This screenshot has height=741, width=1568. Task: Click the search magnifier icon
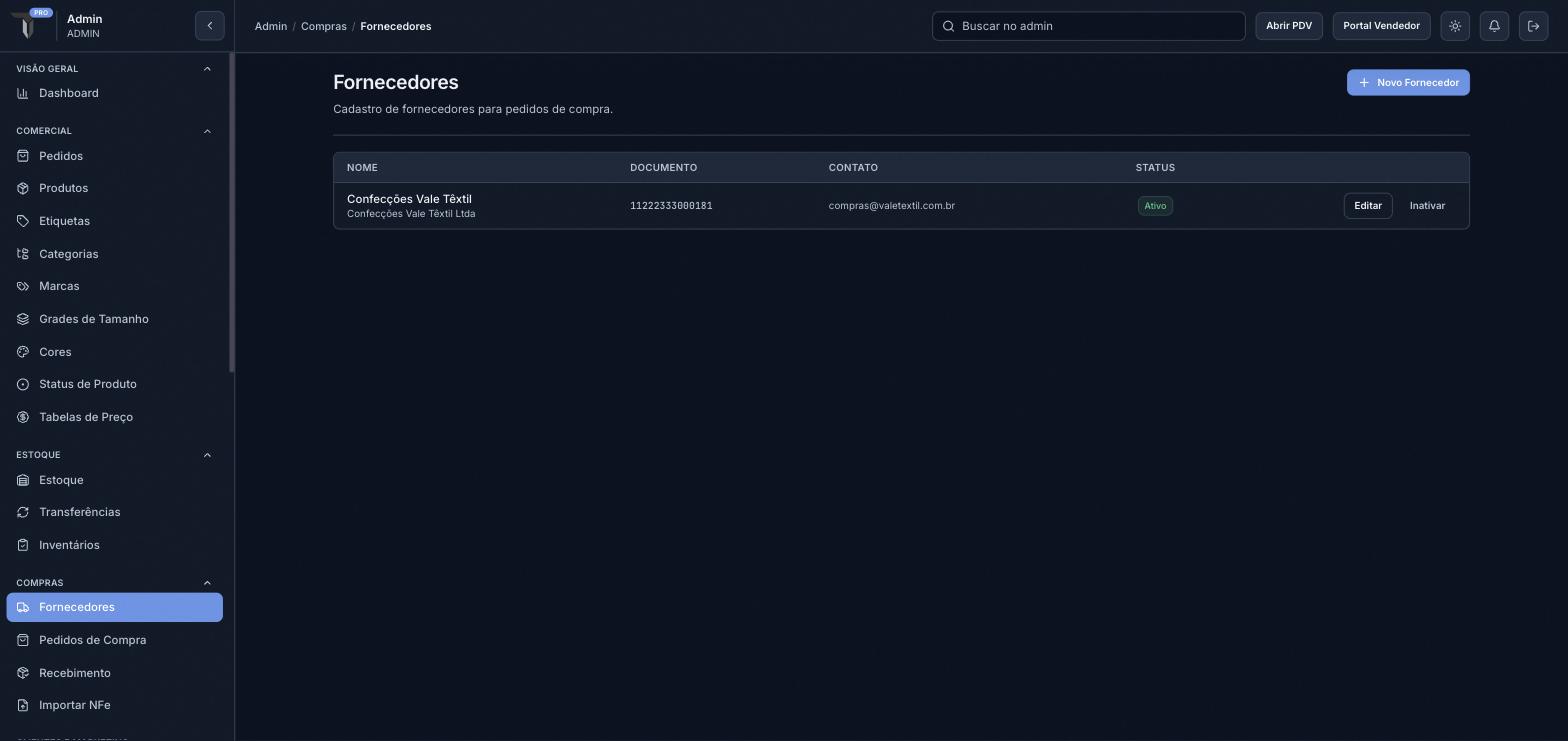pos(949,26)
